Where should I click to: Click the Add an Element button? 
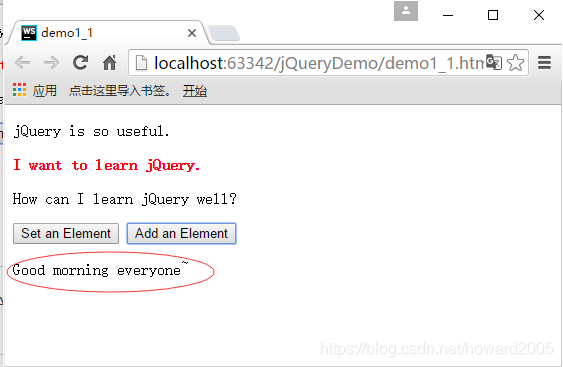point(181,233)
